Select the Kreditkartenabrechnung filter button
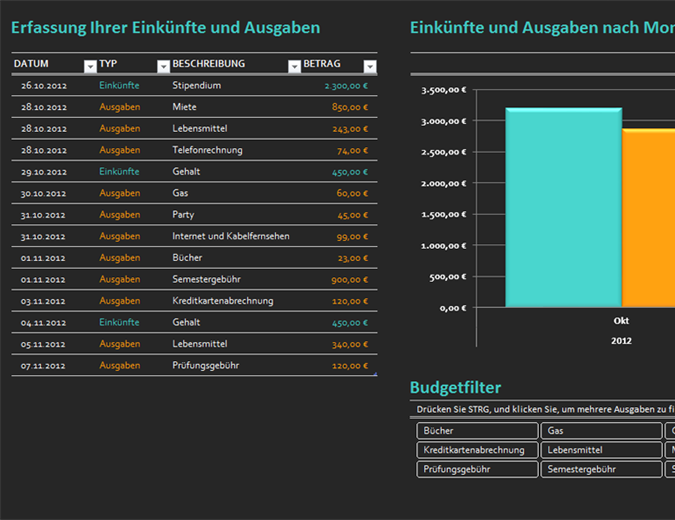 [477, 450]
